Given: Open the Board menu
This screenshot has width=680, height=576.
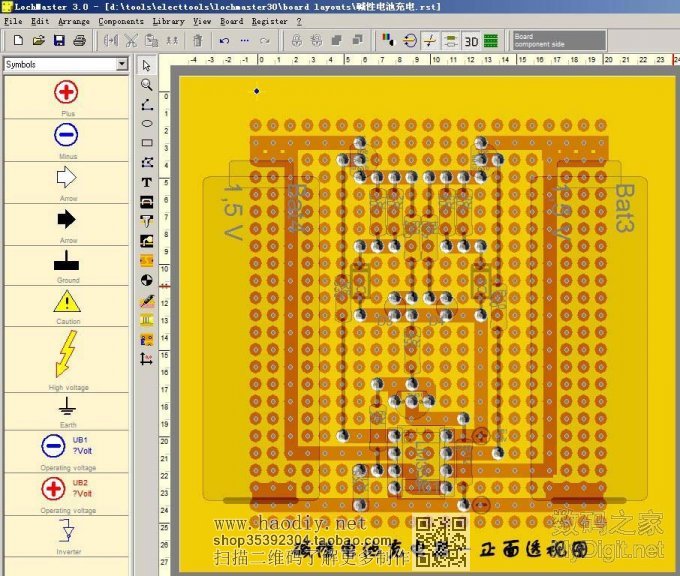Looking at the screenshot, I should coord(231,21).
